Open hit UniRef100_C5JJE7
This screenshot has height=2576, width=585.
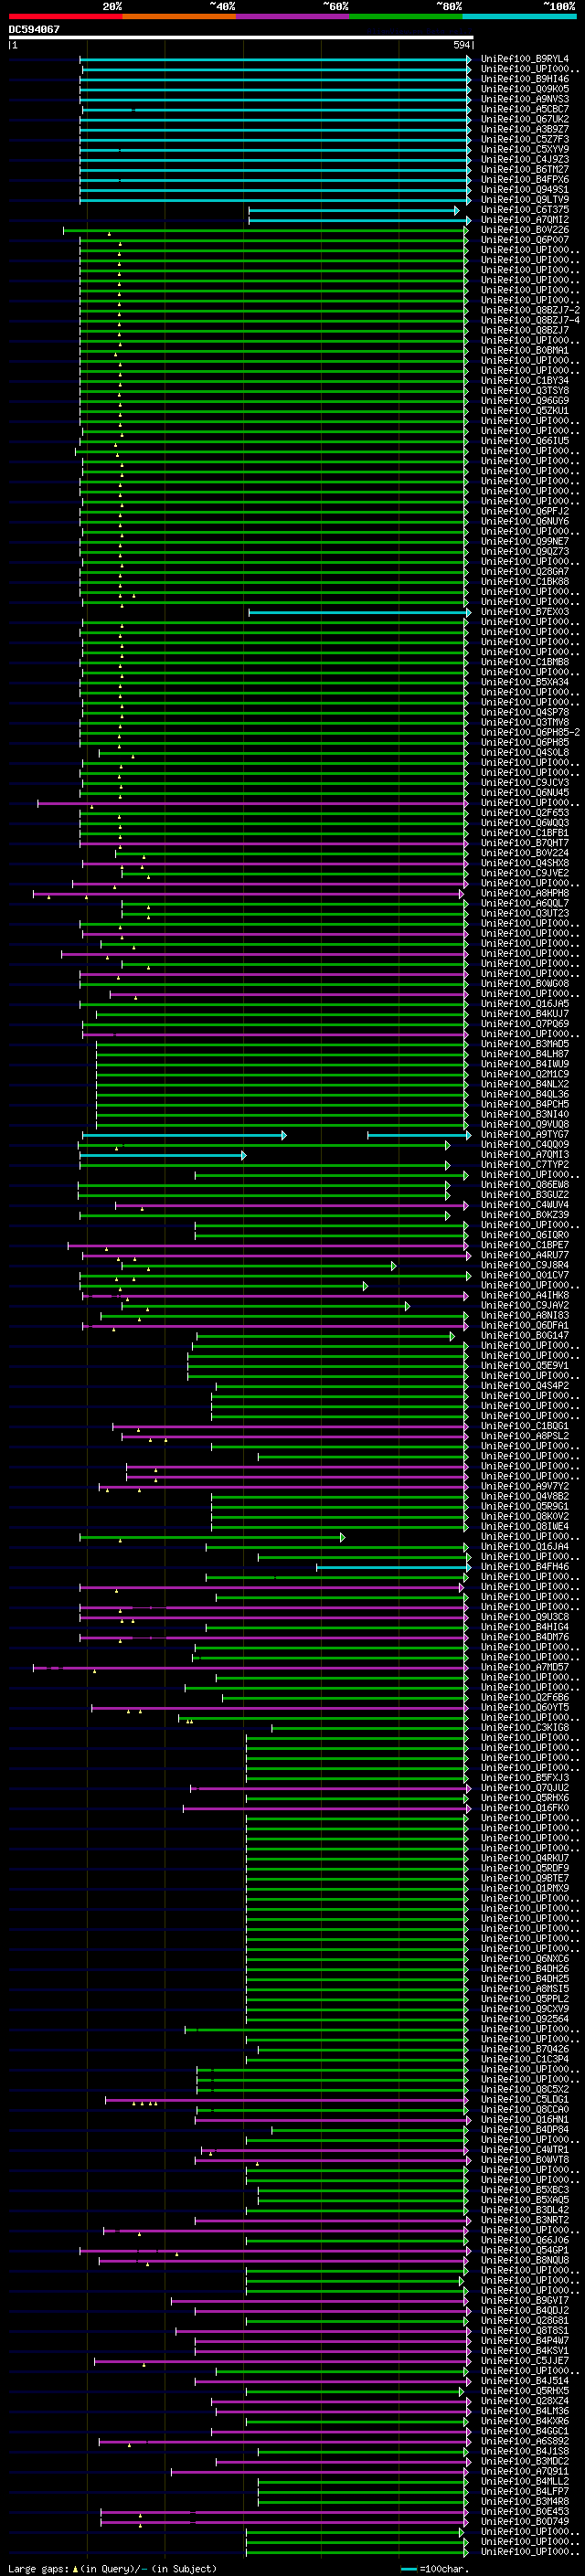[525, 2361]
